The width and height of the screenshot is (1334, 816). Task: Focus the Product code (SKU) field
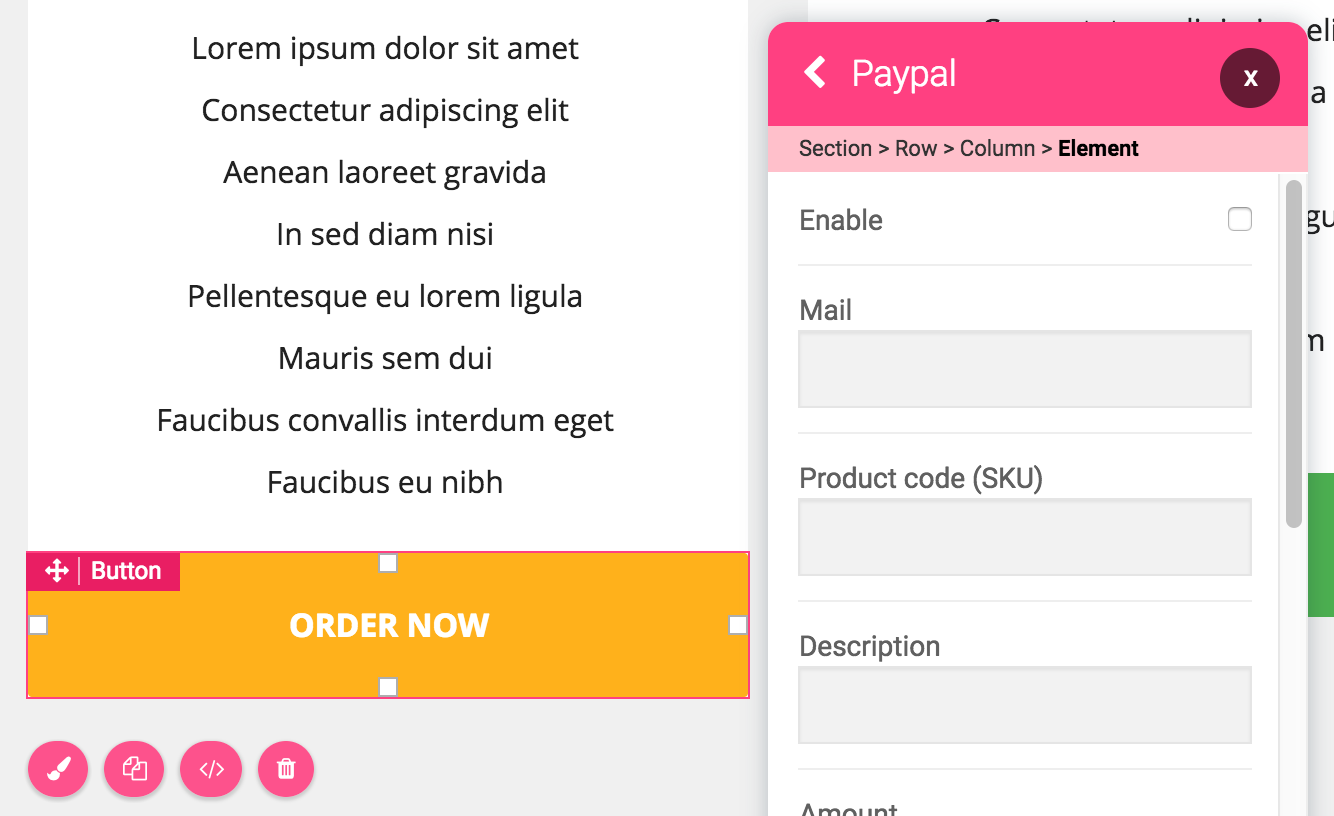[x=1024, y=537]
